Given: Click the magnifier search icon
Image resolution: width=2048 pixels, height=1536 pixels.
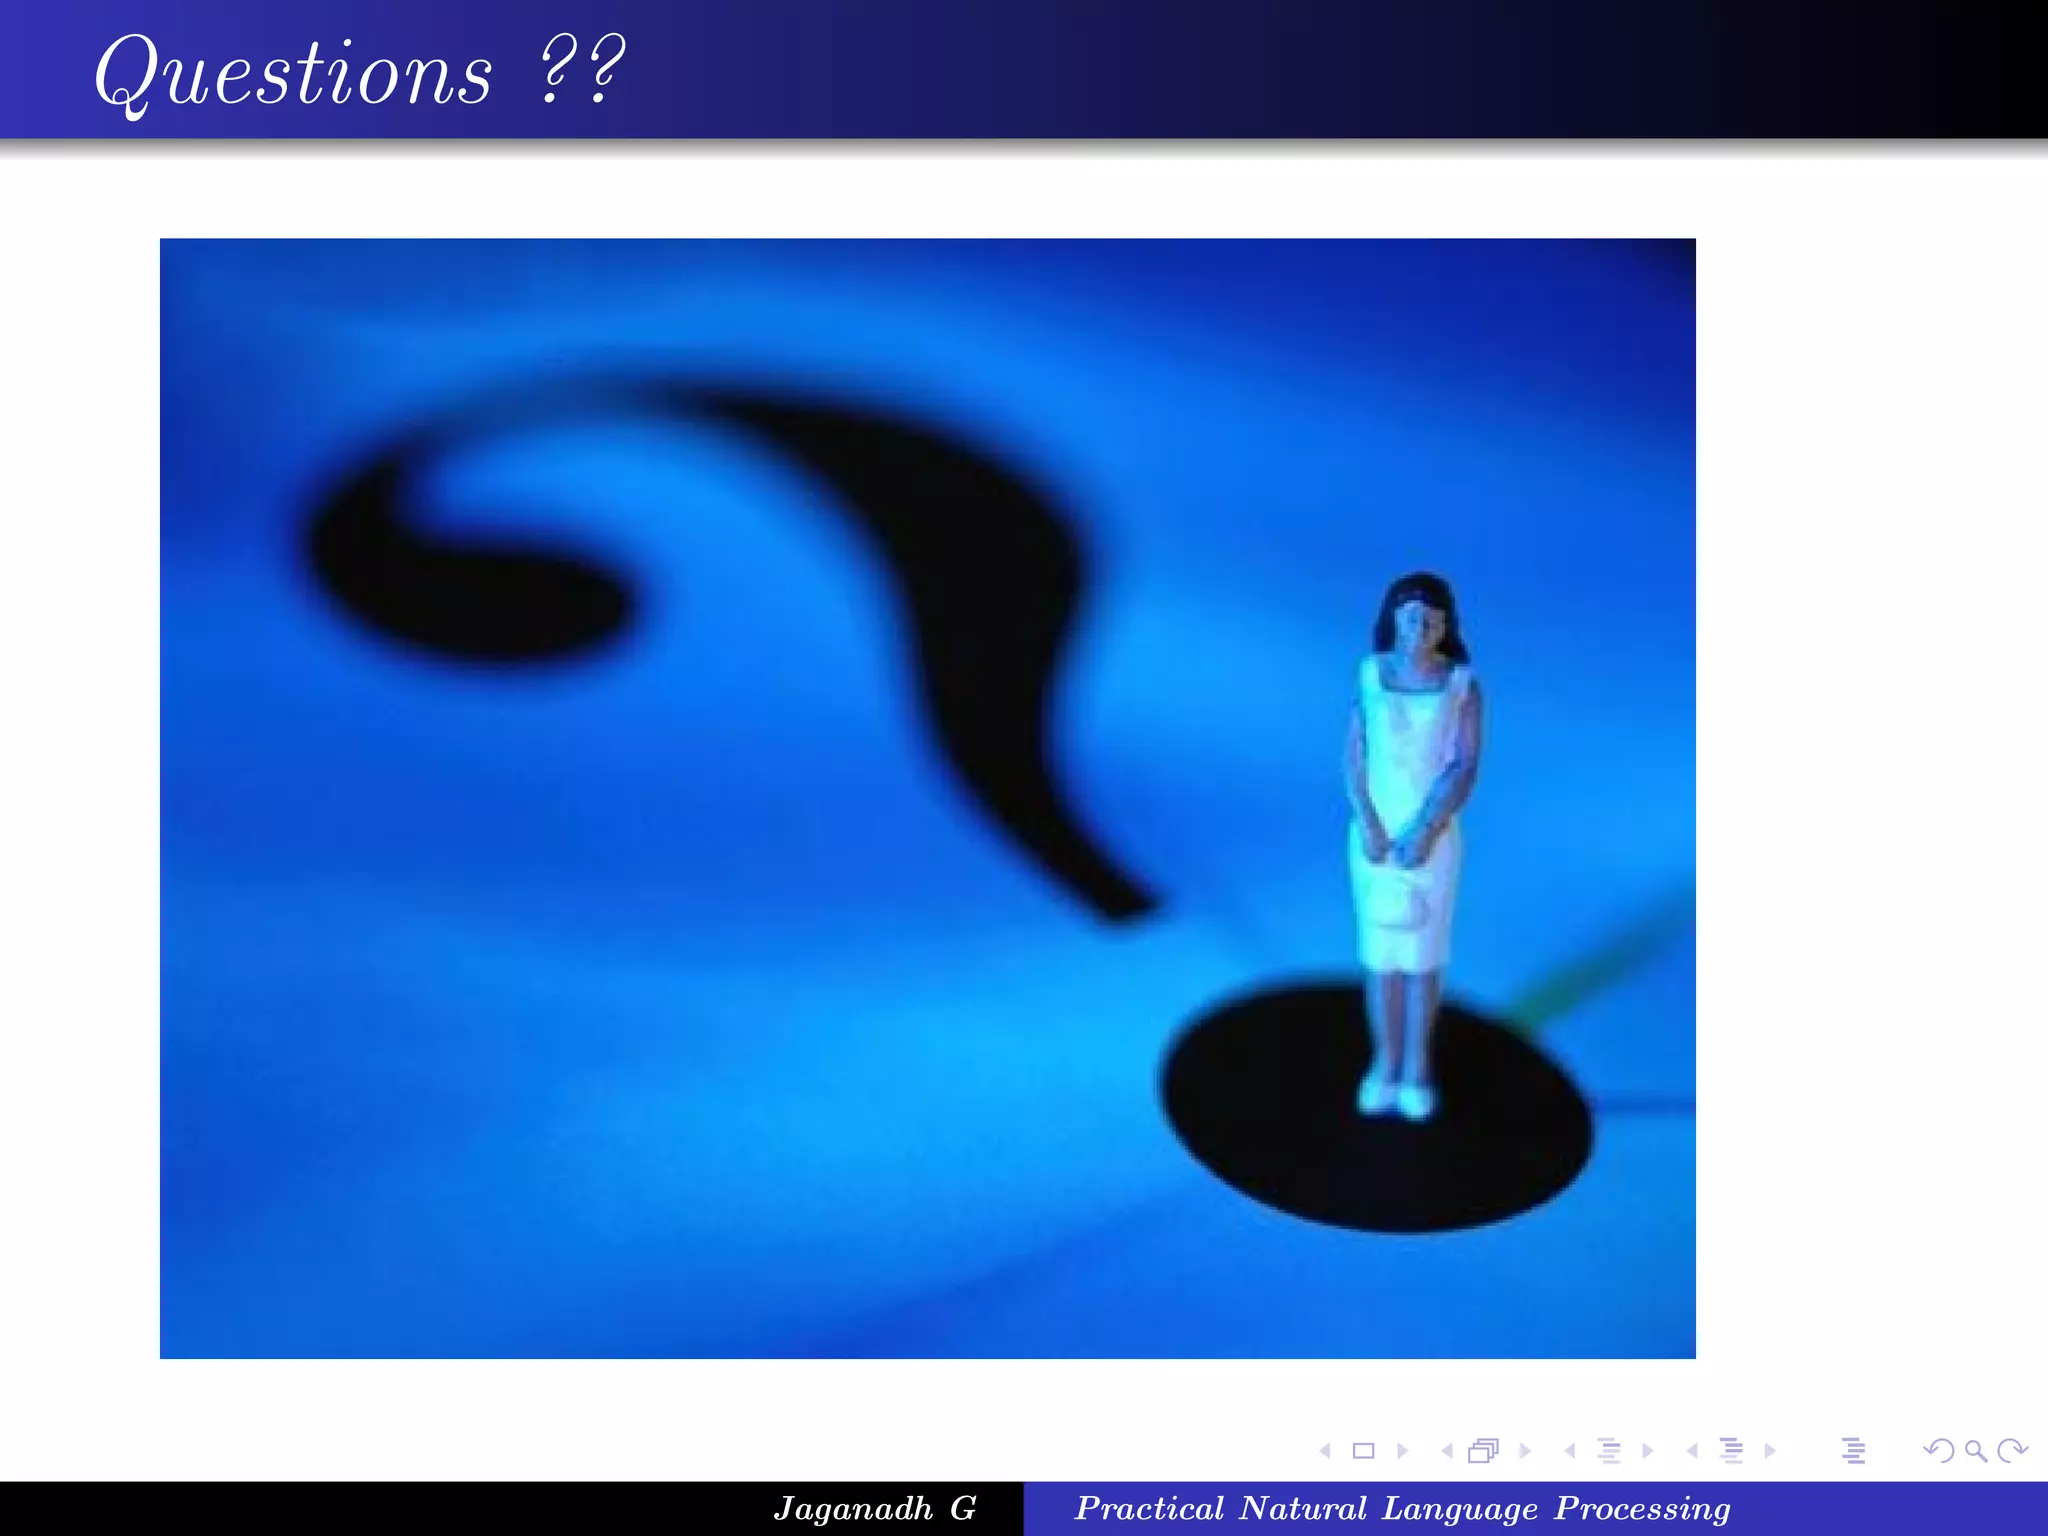Looking at the screenshot, I should pos(1975,1451).
